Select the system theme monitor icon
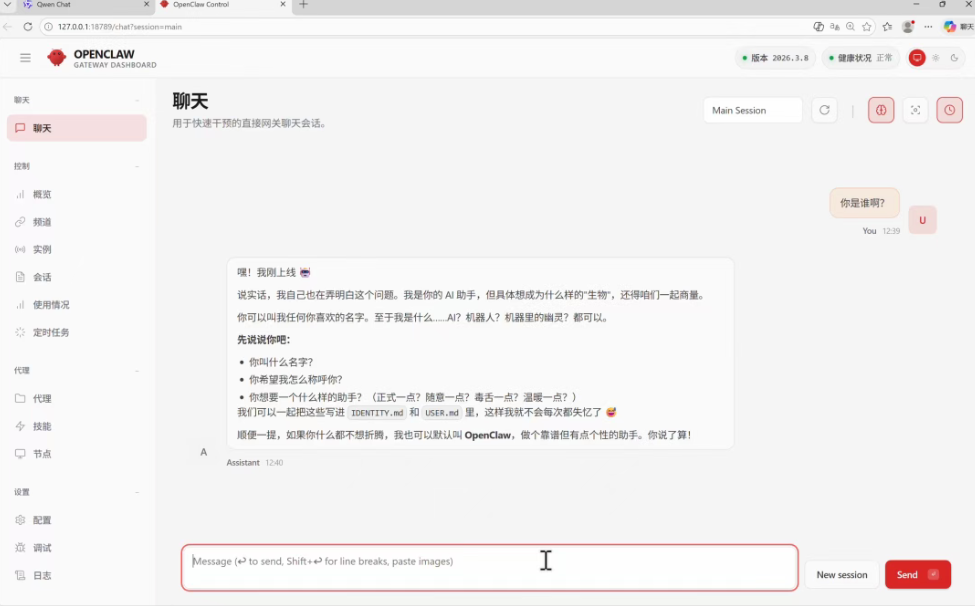This screenshot has height=606, width=975. coord(917,58)
